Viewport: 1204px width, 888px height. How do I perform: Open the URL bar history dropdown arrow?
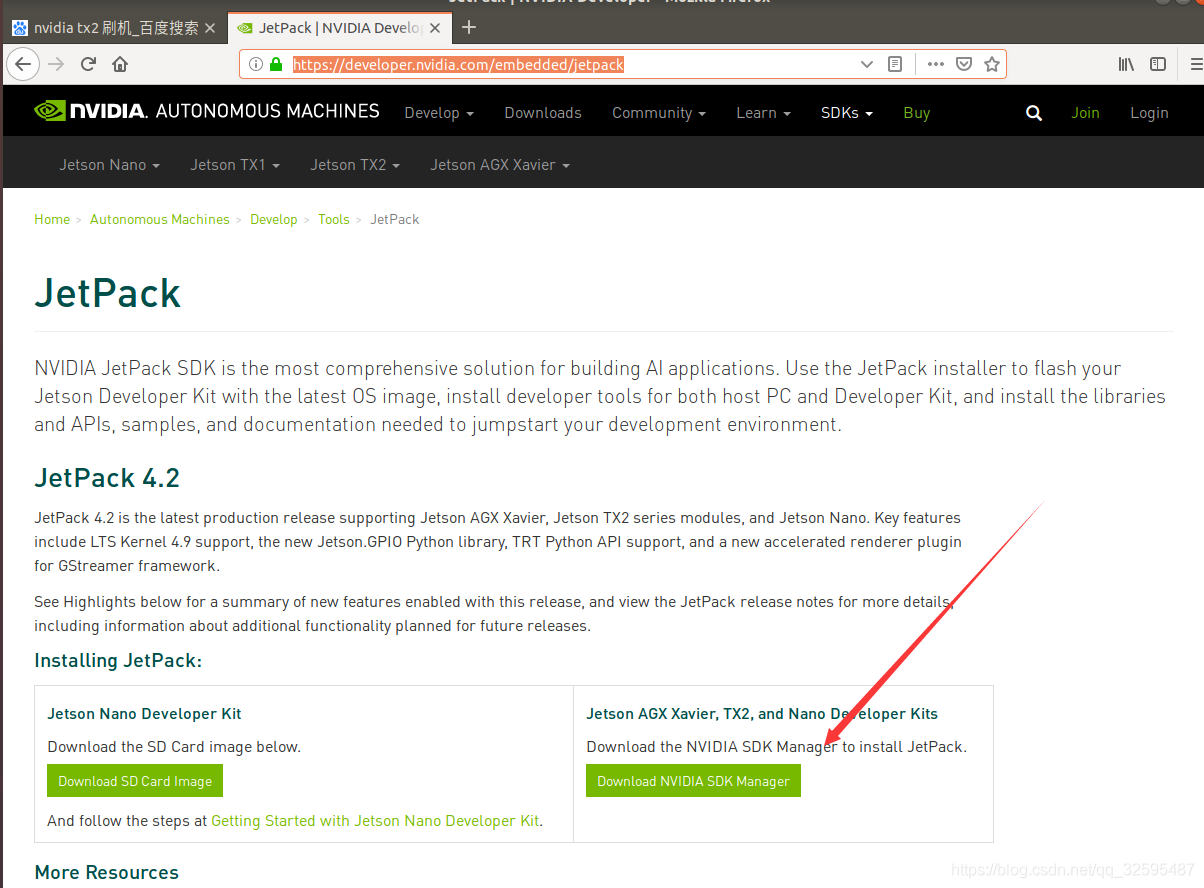pyautogui.click(x=867, y=64)
